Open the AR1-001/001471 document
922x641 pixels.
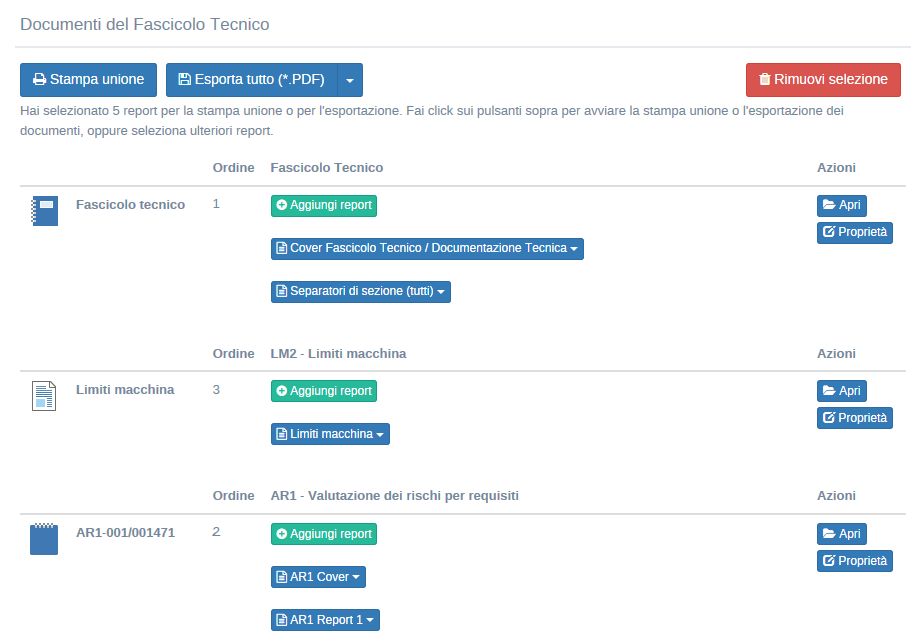841,534
